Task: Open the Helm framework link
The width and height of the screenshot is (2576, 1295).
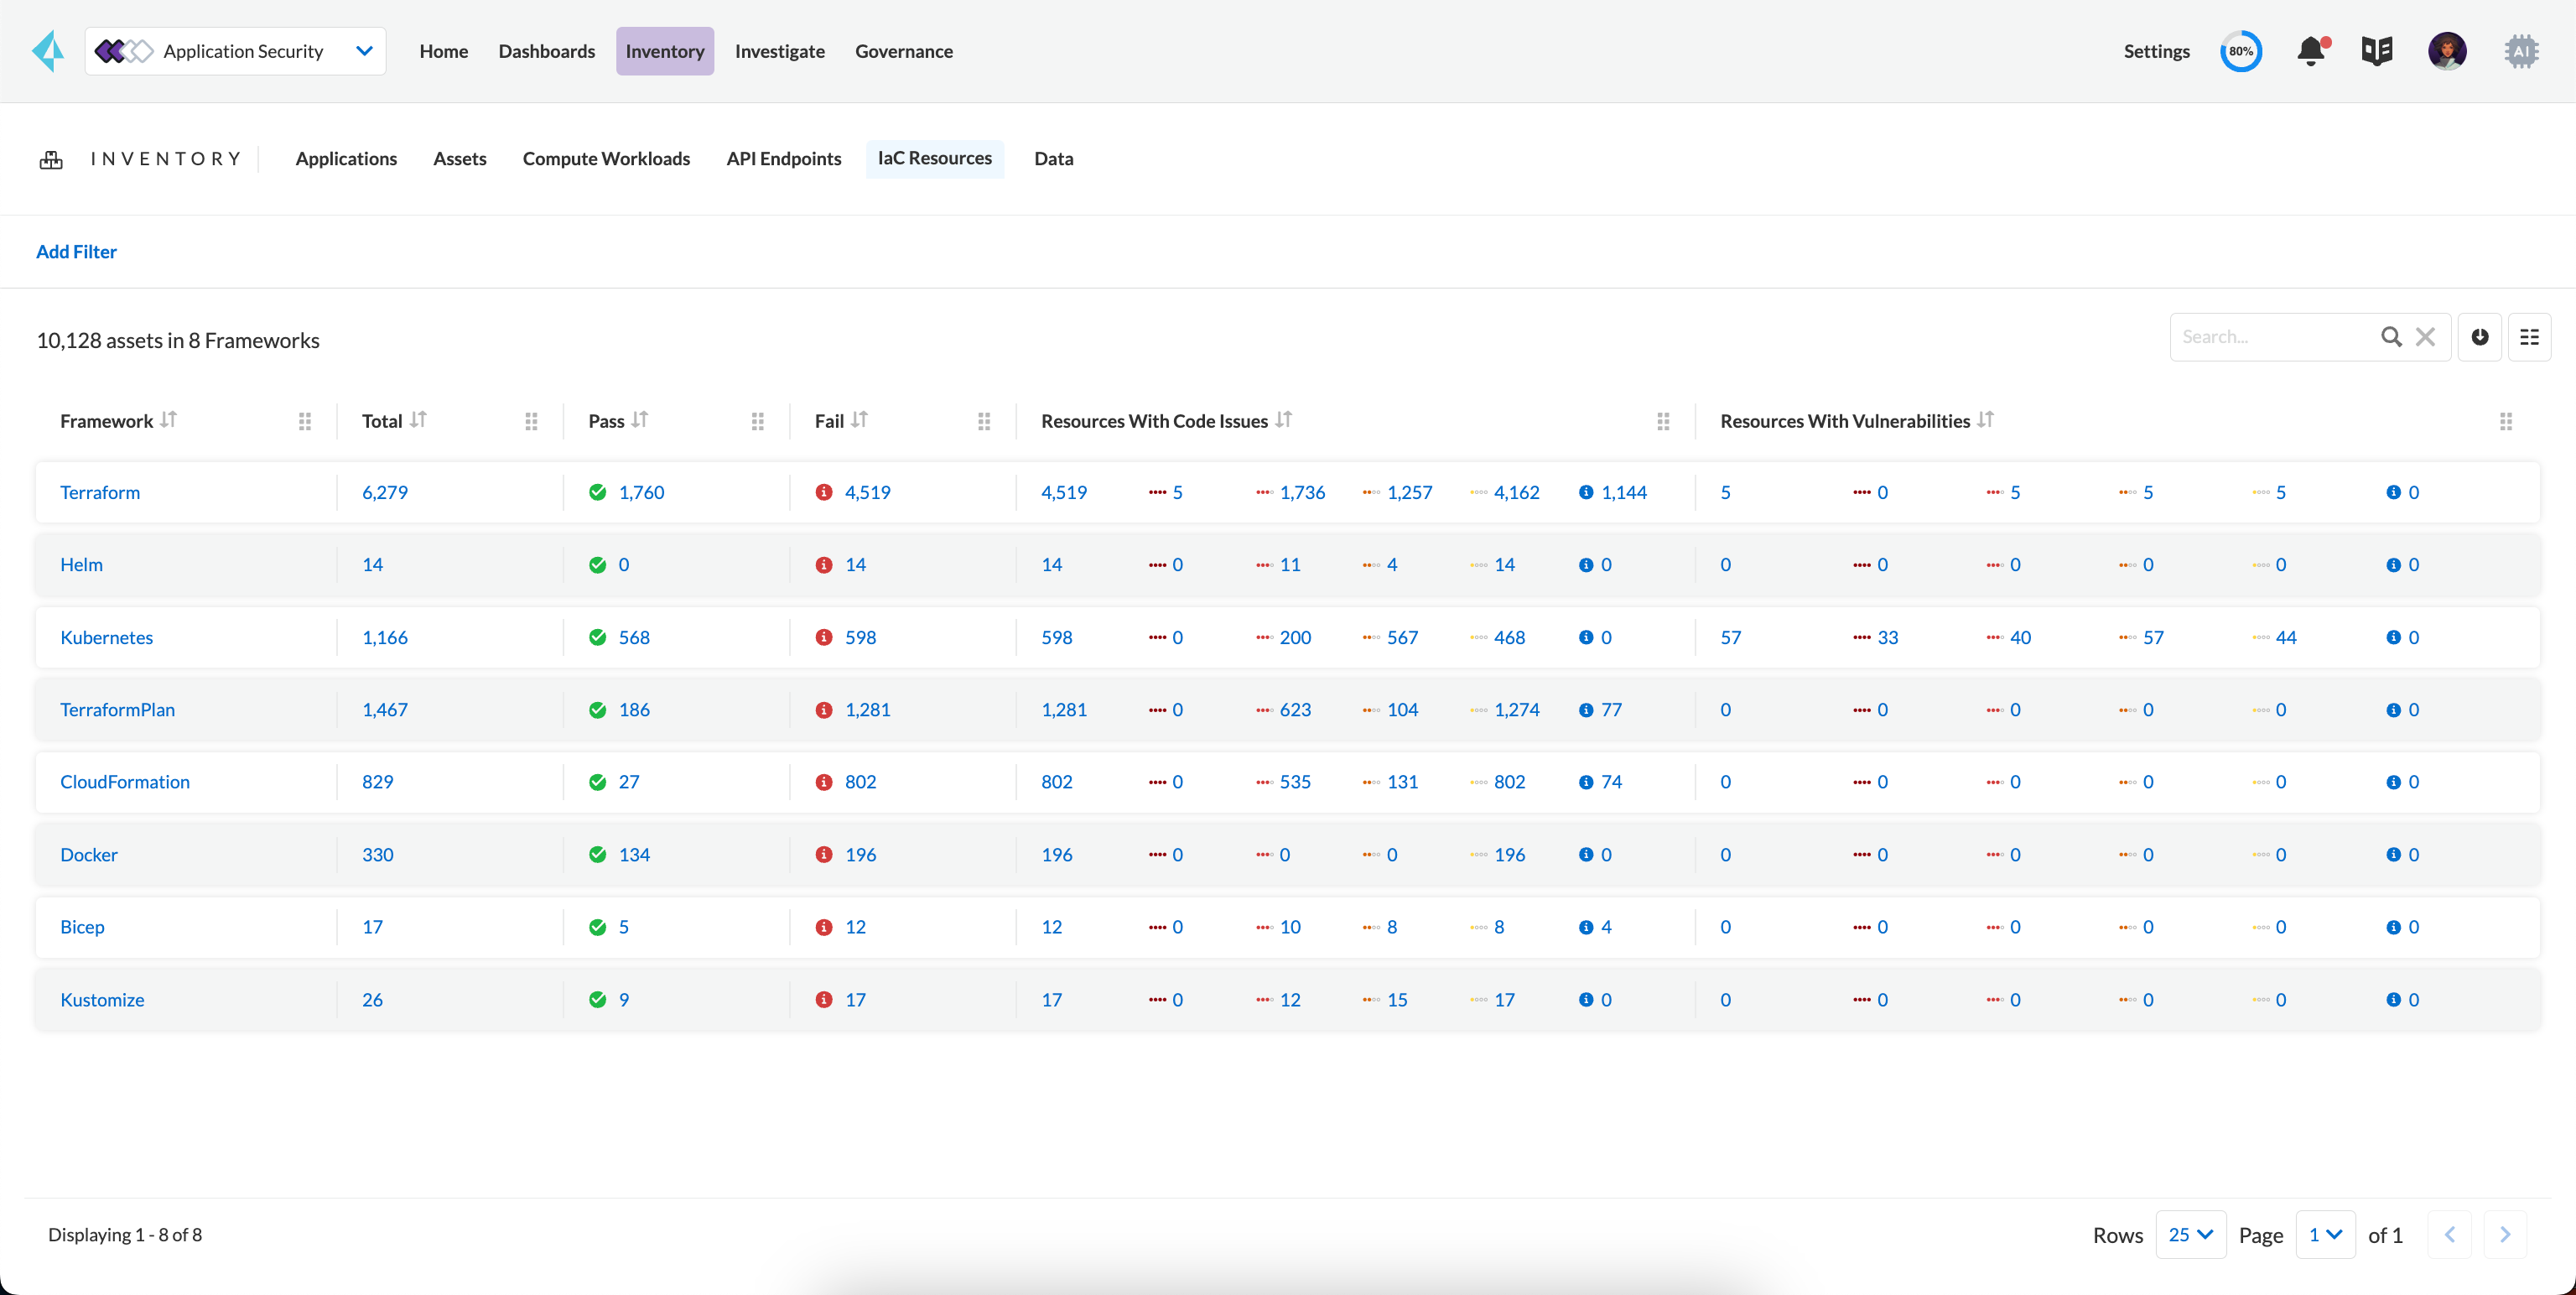Action: [81, 565]
